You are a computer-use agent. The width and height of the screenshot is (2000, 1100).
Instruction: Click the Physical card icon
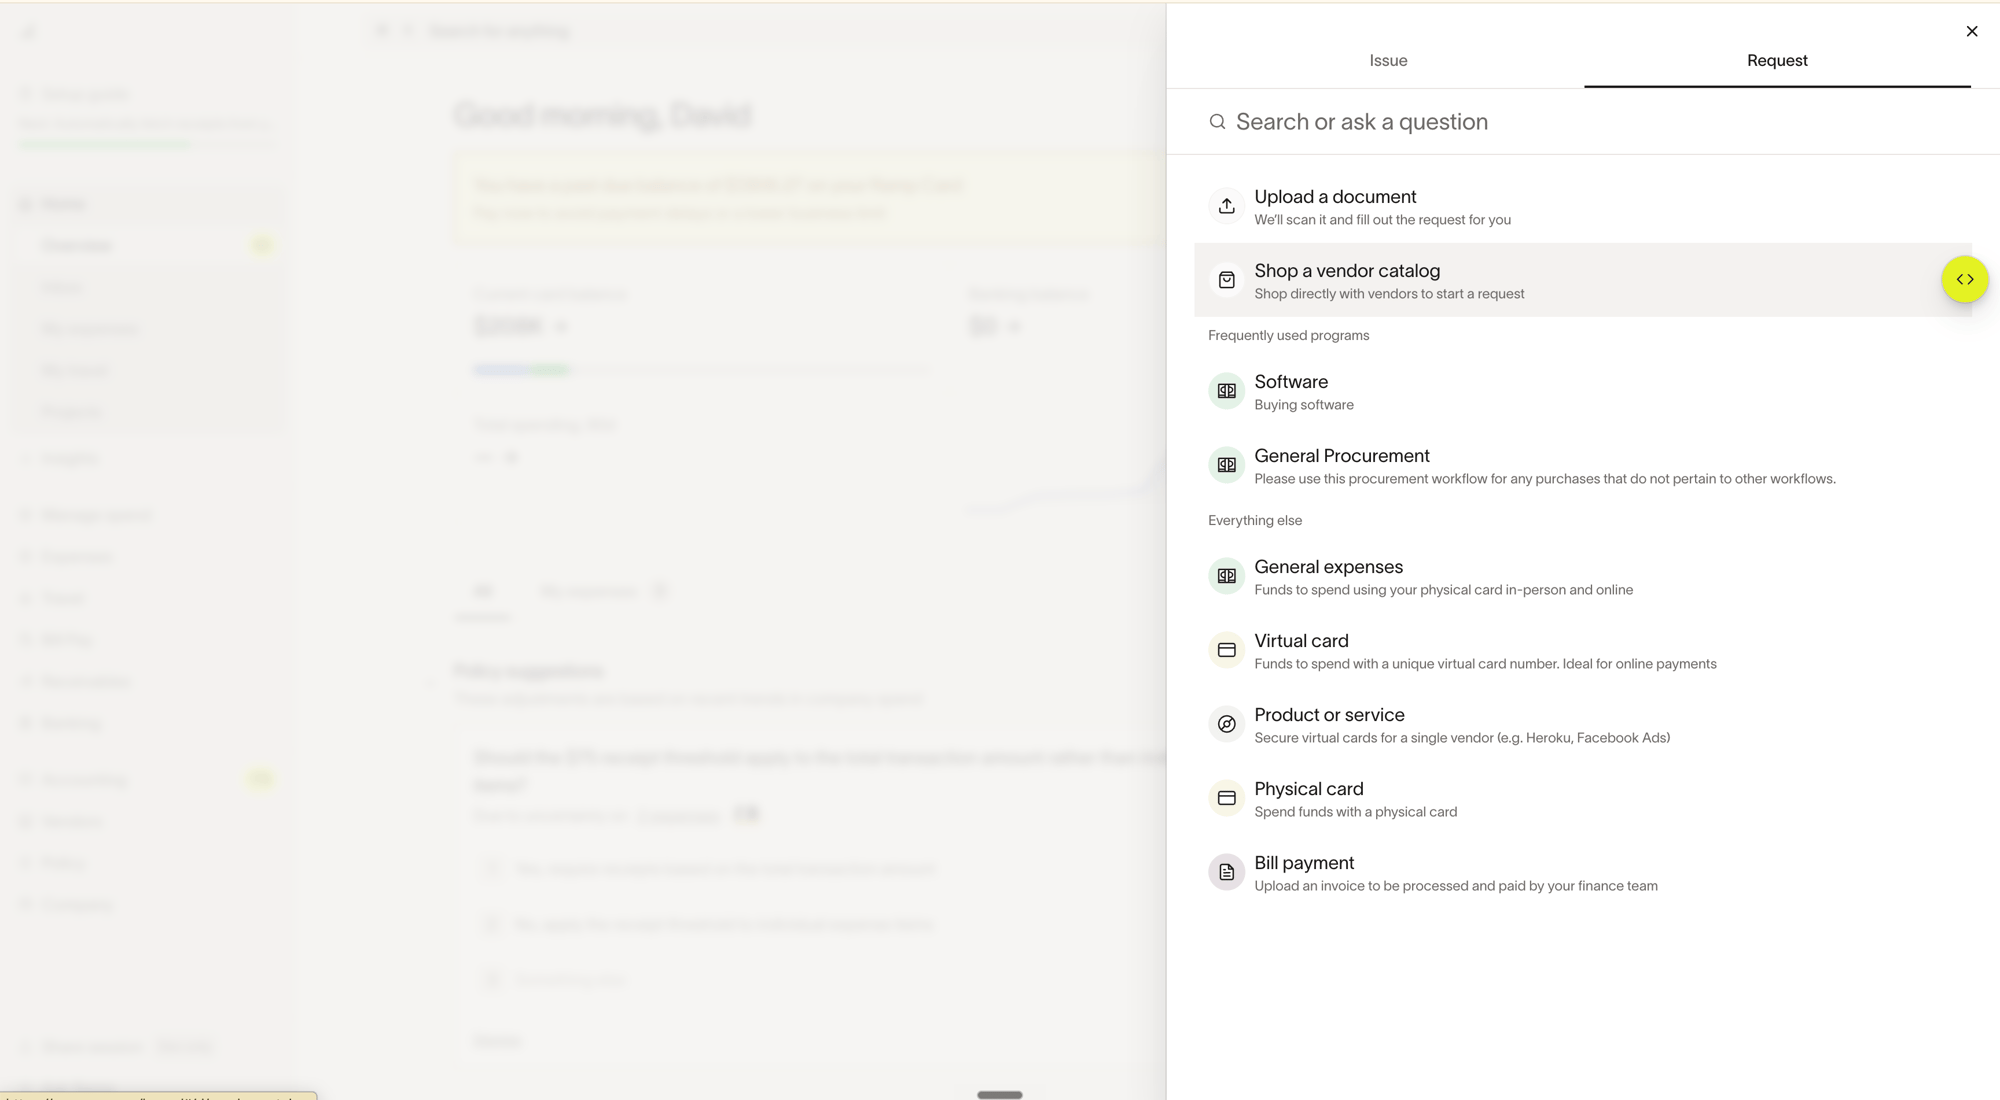(x=1227, y=798)
